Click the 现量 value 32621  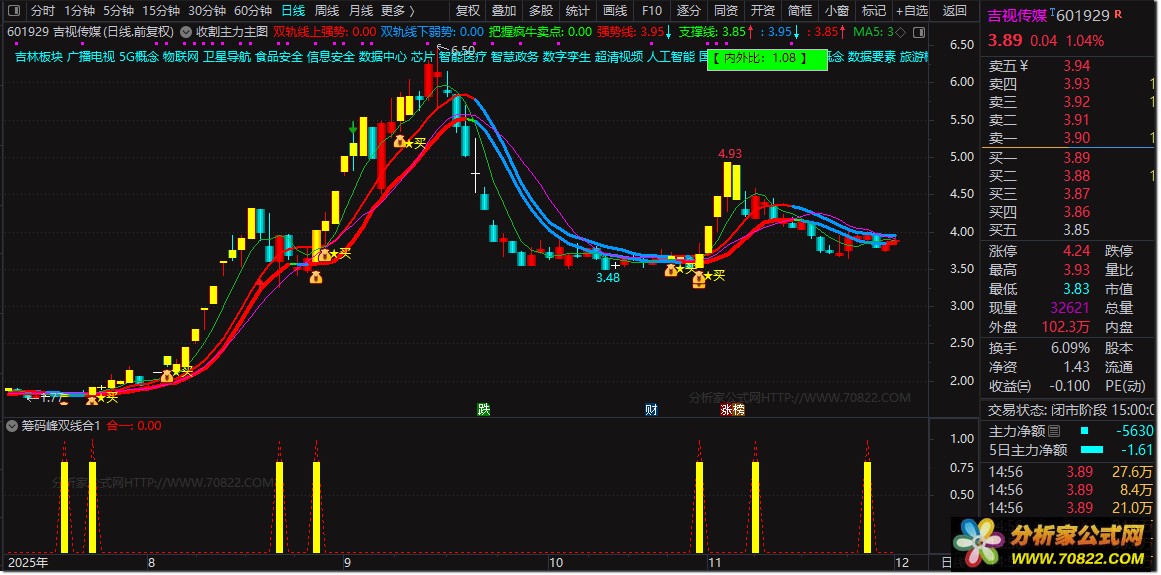pos(1071,308)
